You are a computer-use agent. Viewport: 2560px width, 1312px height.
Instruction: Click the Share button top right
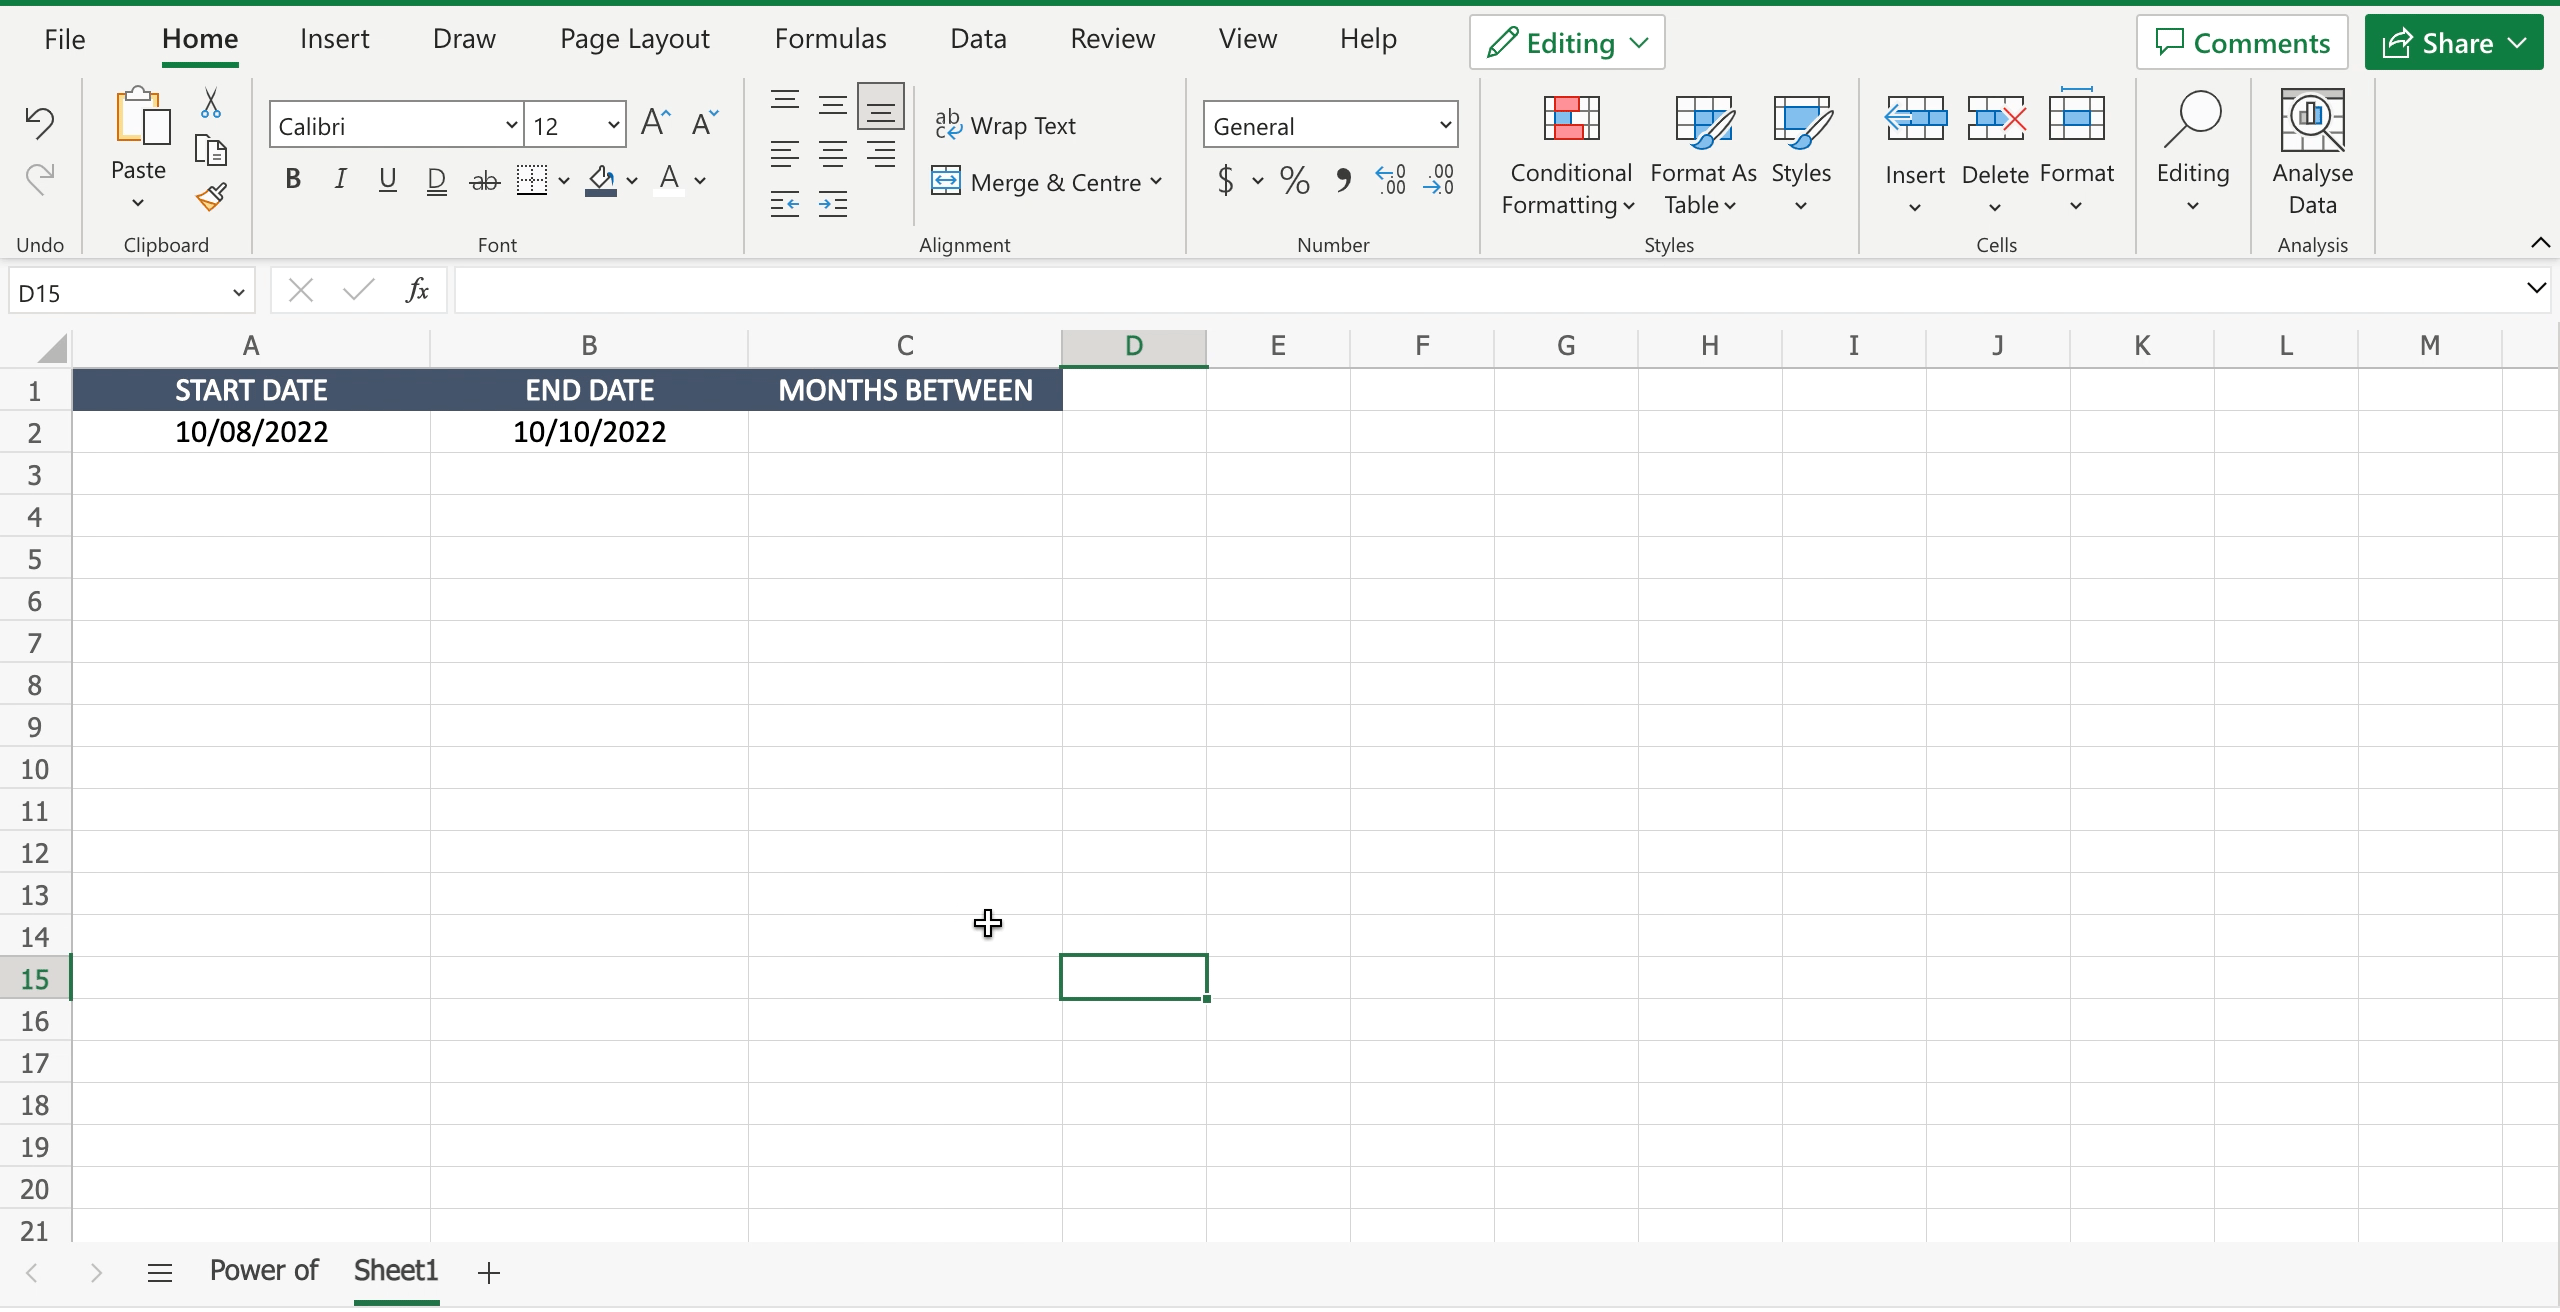pyautogui.click(x=2456, y=42)
